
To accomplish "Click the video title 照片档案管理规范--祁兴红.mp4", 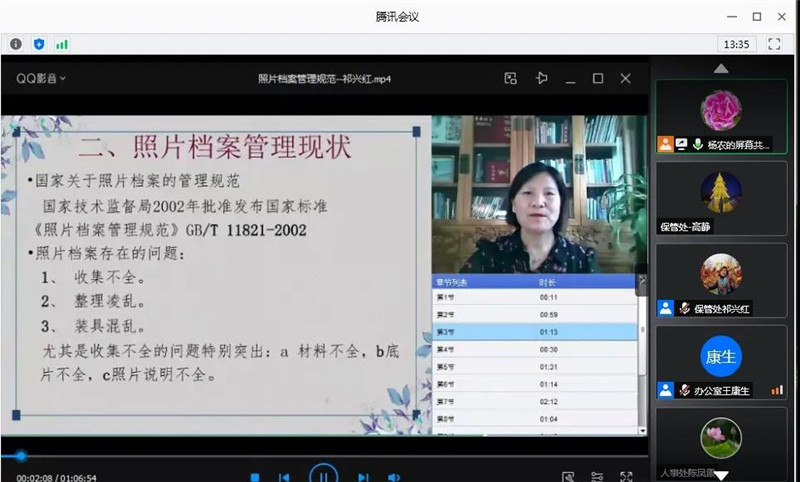I will coord(324,79).
